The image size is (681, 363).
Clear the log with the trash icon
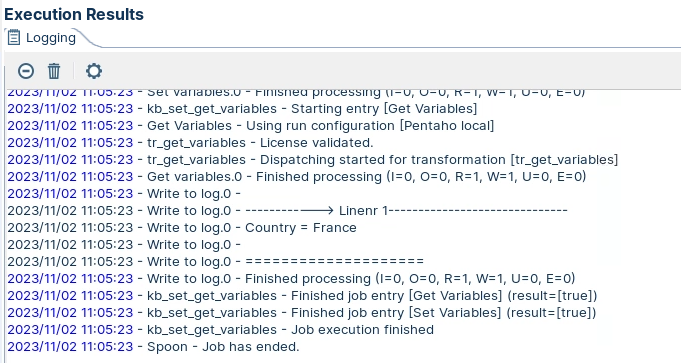[x=54, y=71]
